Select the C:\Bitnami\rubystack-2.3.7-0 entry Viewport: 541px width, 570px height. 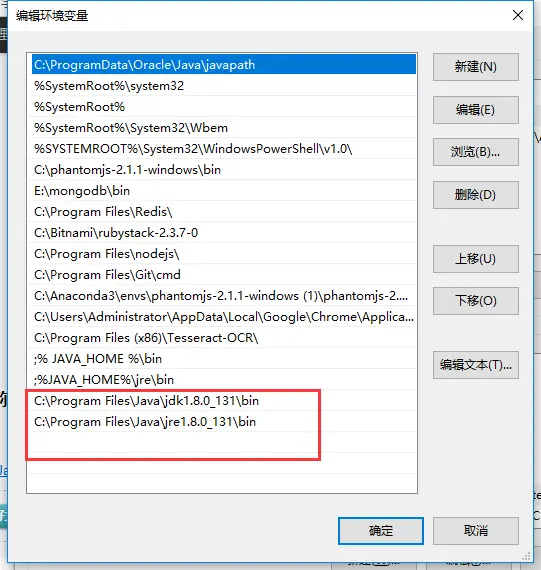click(x=224, y=233)
